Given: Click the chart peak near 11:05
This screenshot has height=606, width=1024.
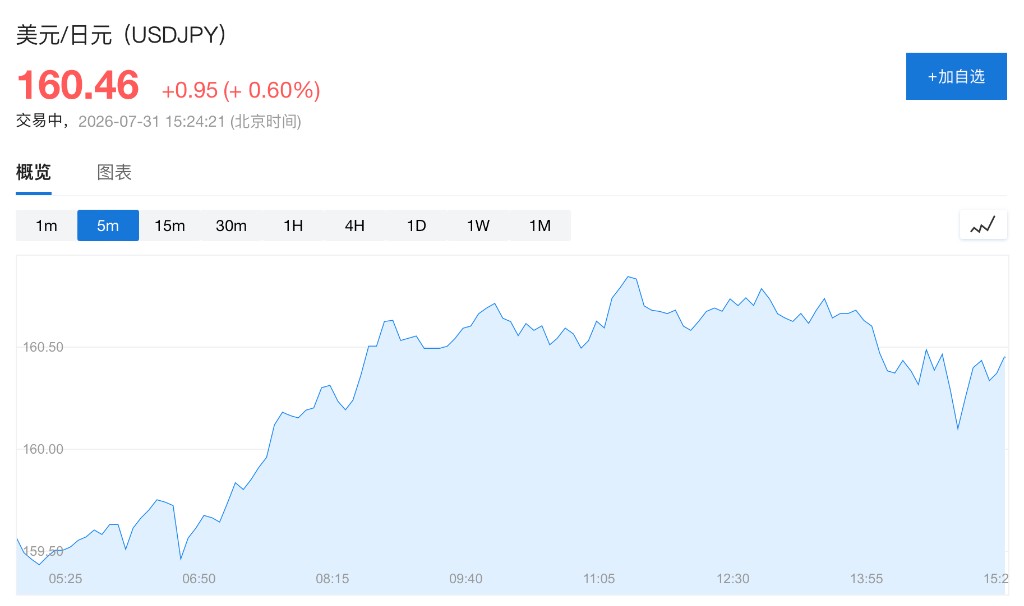Looking at the screenshot, I should pos(629,277).
